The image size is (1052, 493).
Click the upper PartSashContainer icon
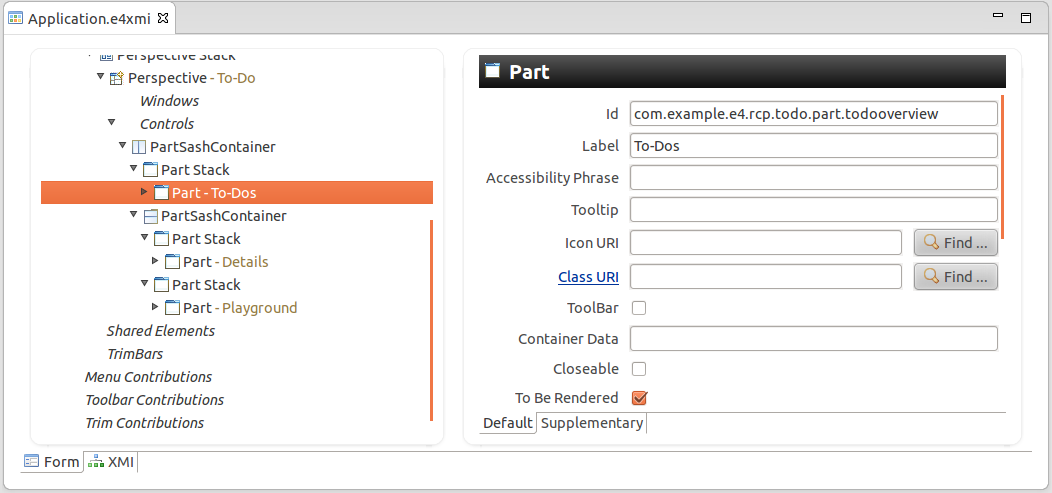139,147
